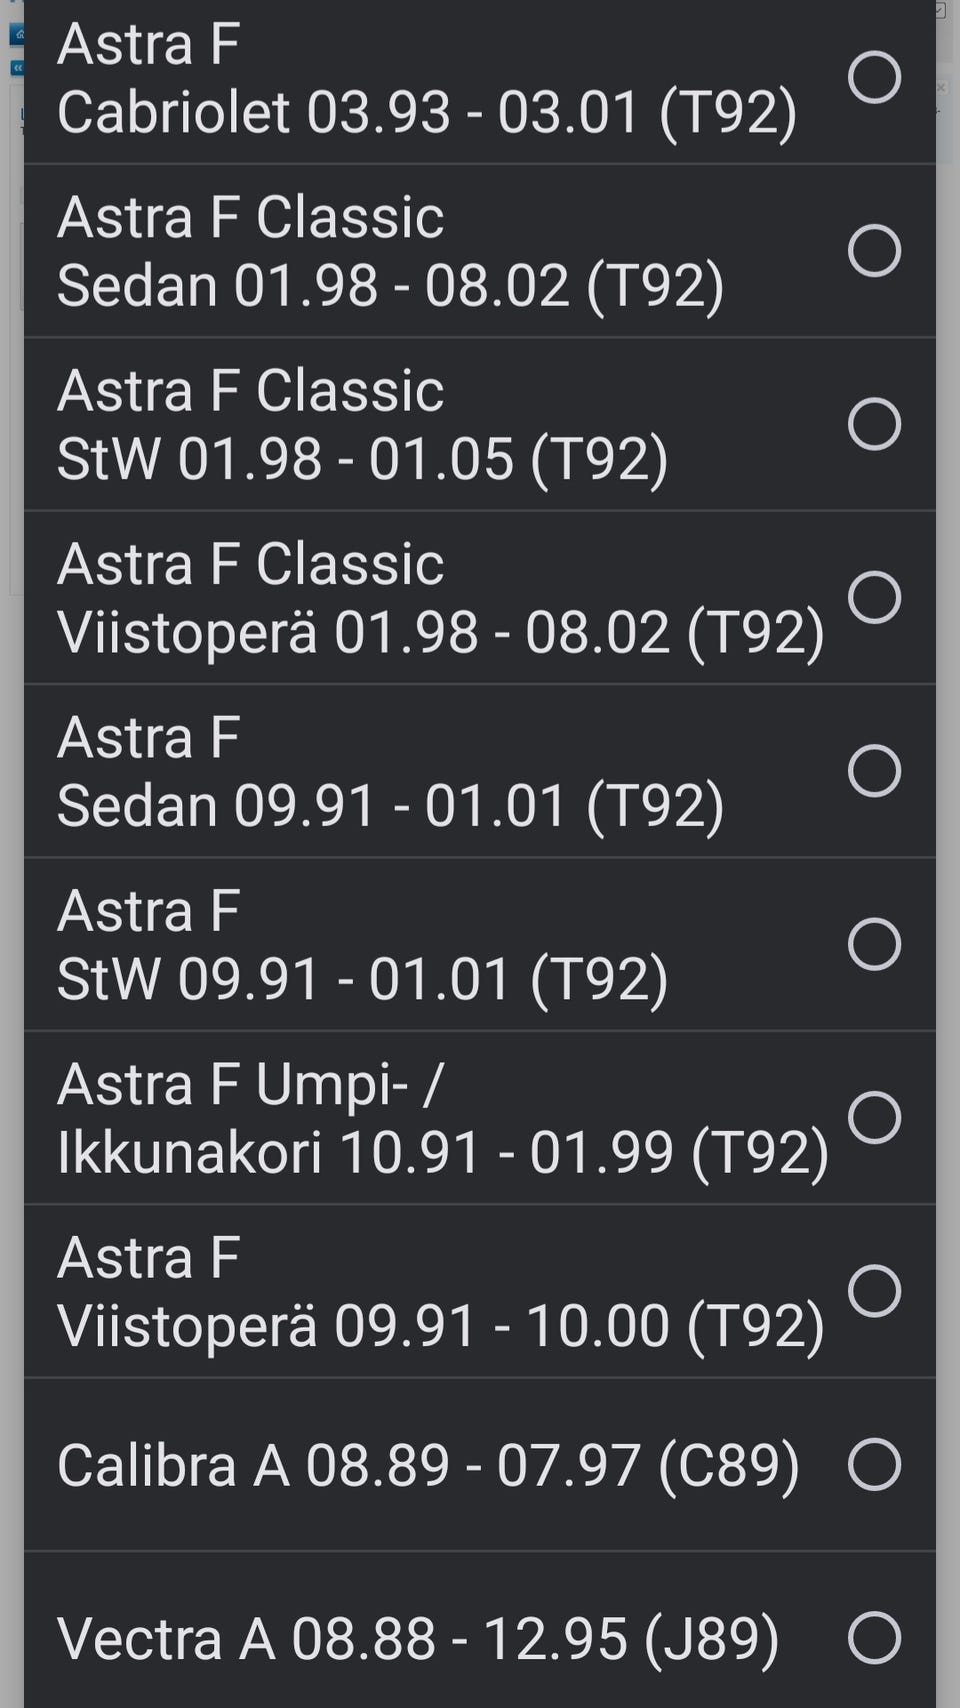The image size is (960, 1708).
Task: Choose Astra F StW 09.91 radio button
Action: pos(874,944)
